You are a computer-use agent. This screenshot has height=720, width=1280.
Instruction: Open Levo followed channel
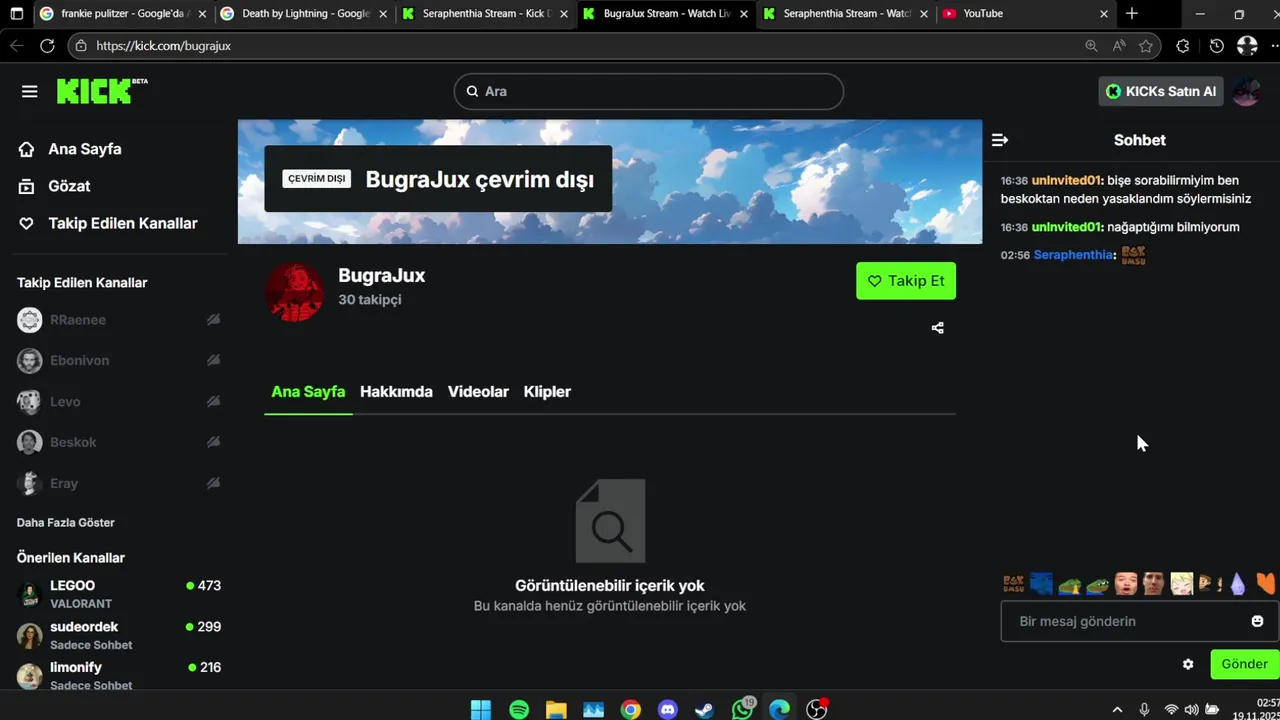pyautogui.click(x=119, y=402)
